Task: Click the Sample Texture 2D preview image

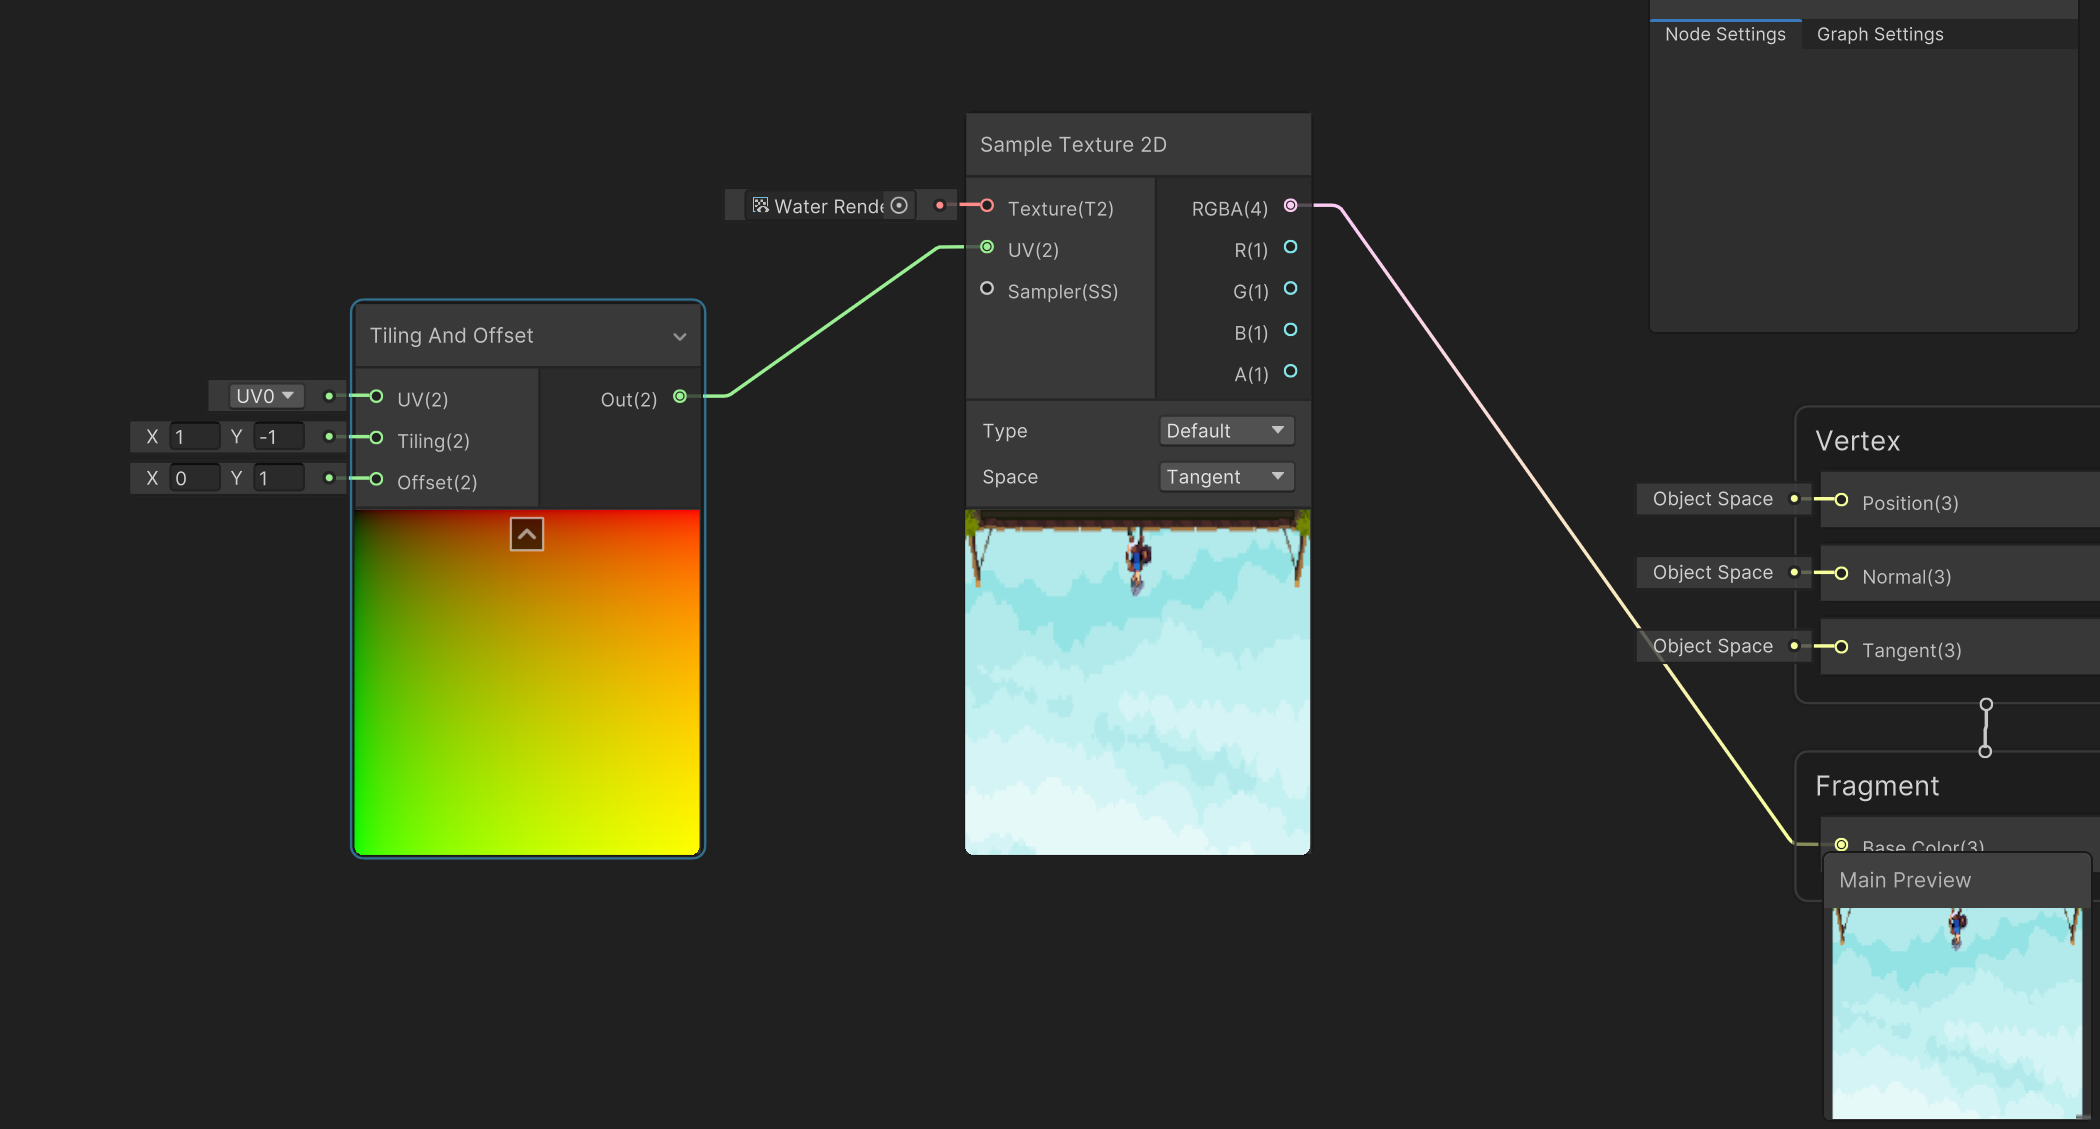Action: 1137,682
